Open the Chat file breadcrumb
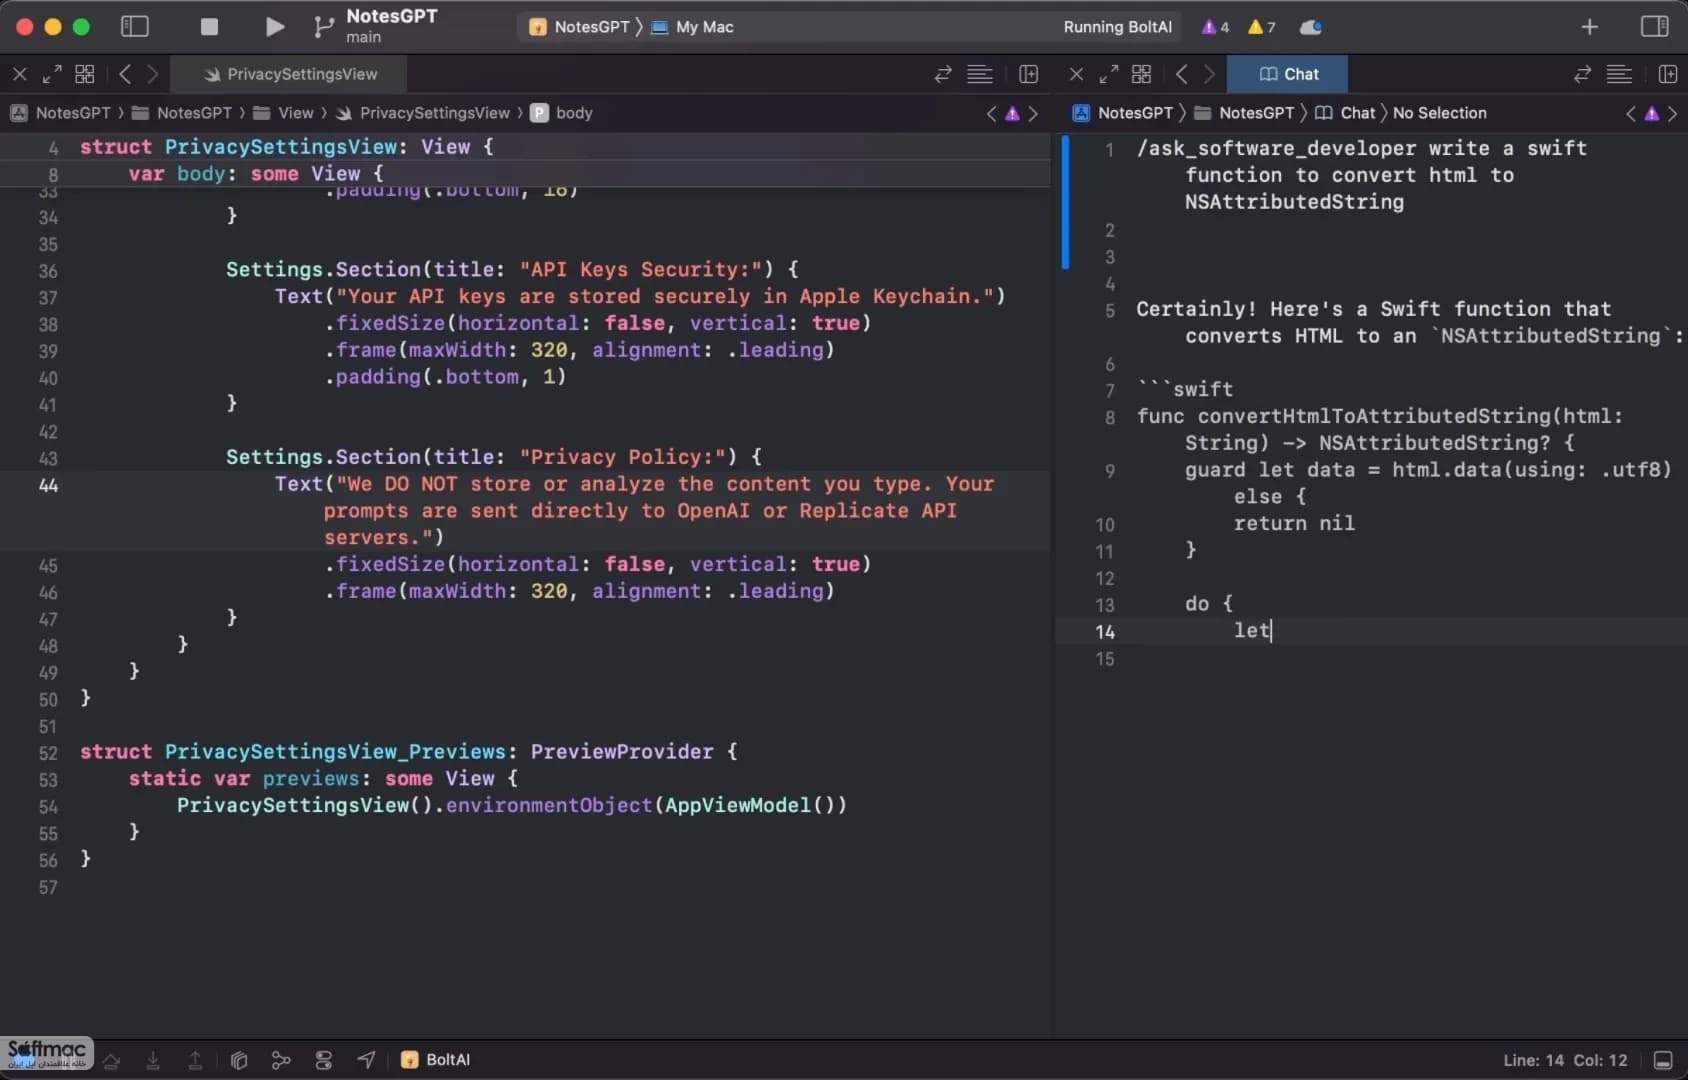Image resolution: width=1688 pixels, height=1080 pixels. 1345,113
